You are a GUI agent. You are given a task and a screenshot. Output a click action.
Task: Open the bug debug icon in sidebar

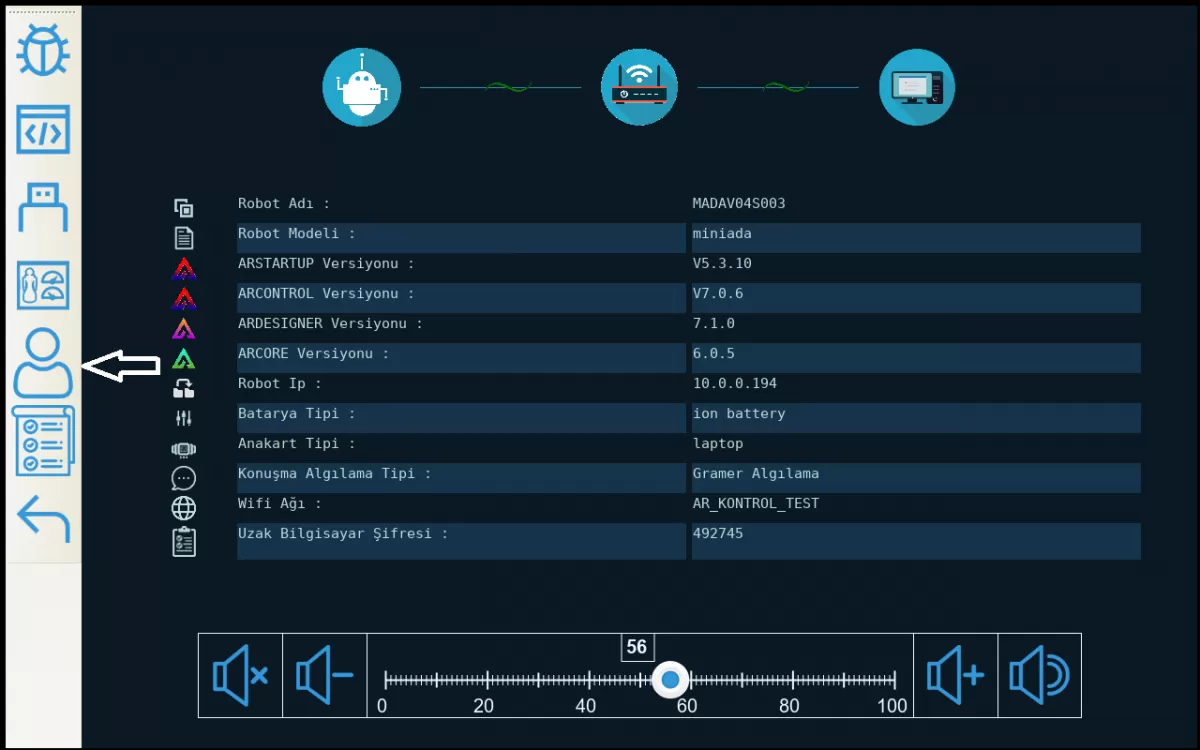click(x=43, y=50)
